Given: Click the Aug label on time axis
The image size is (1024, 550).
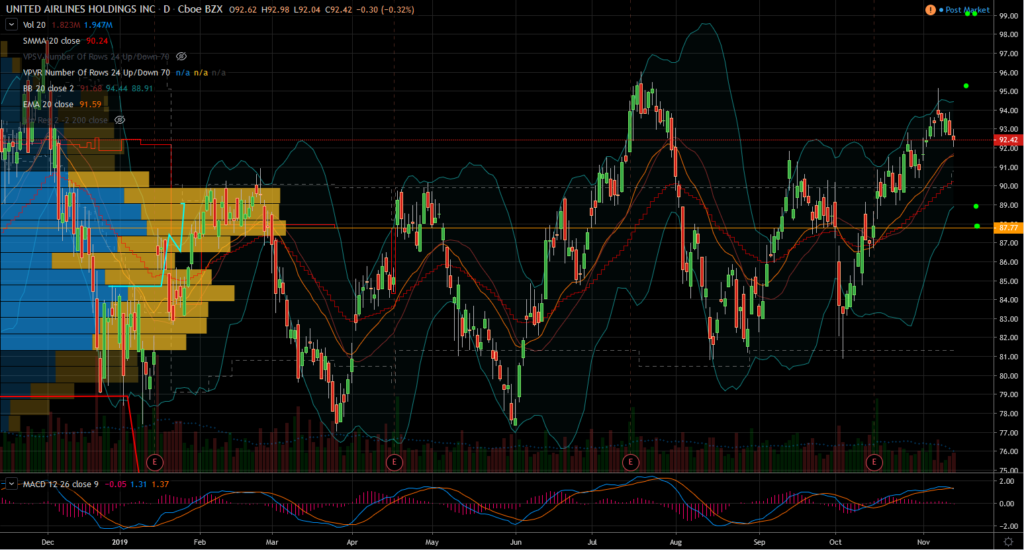Looking at the screenshot, I should tap(675, 542).
